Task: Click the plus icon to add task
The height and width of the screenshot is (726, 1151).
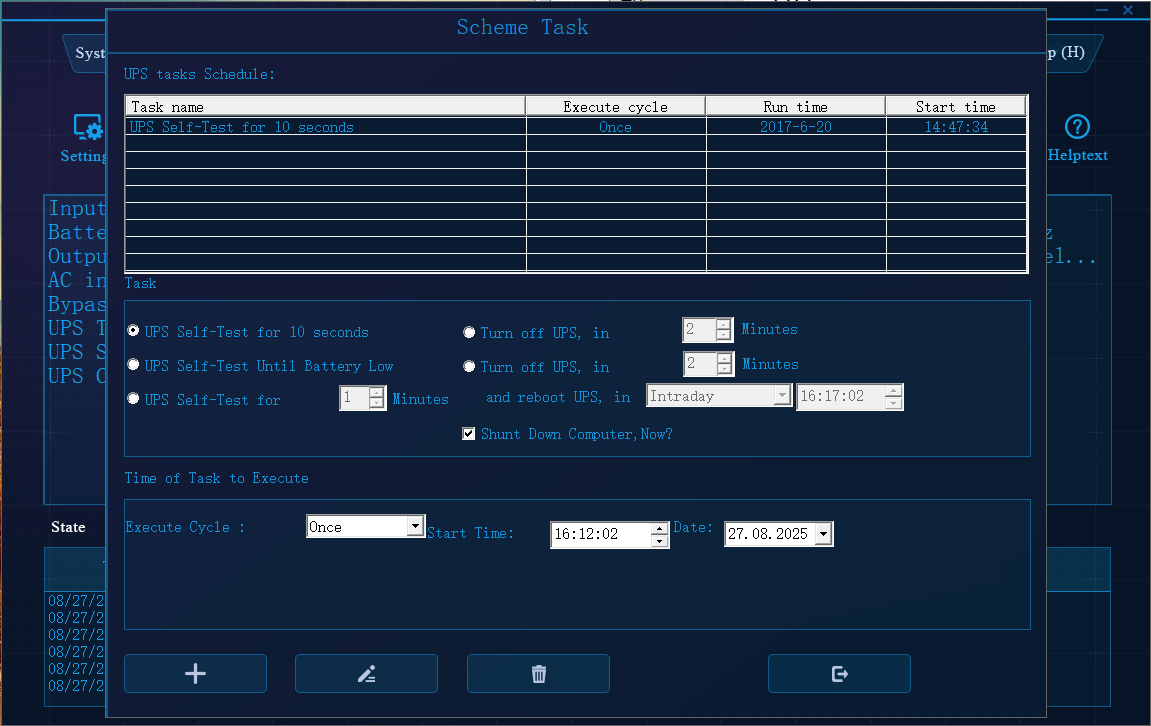Action: (195, 674)
